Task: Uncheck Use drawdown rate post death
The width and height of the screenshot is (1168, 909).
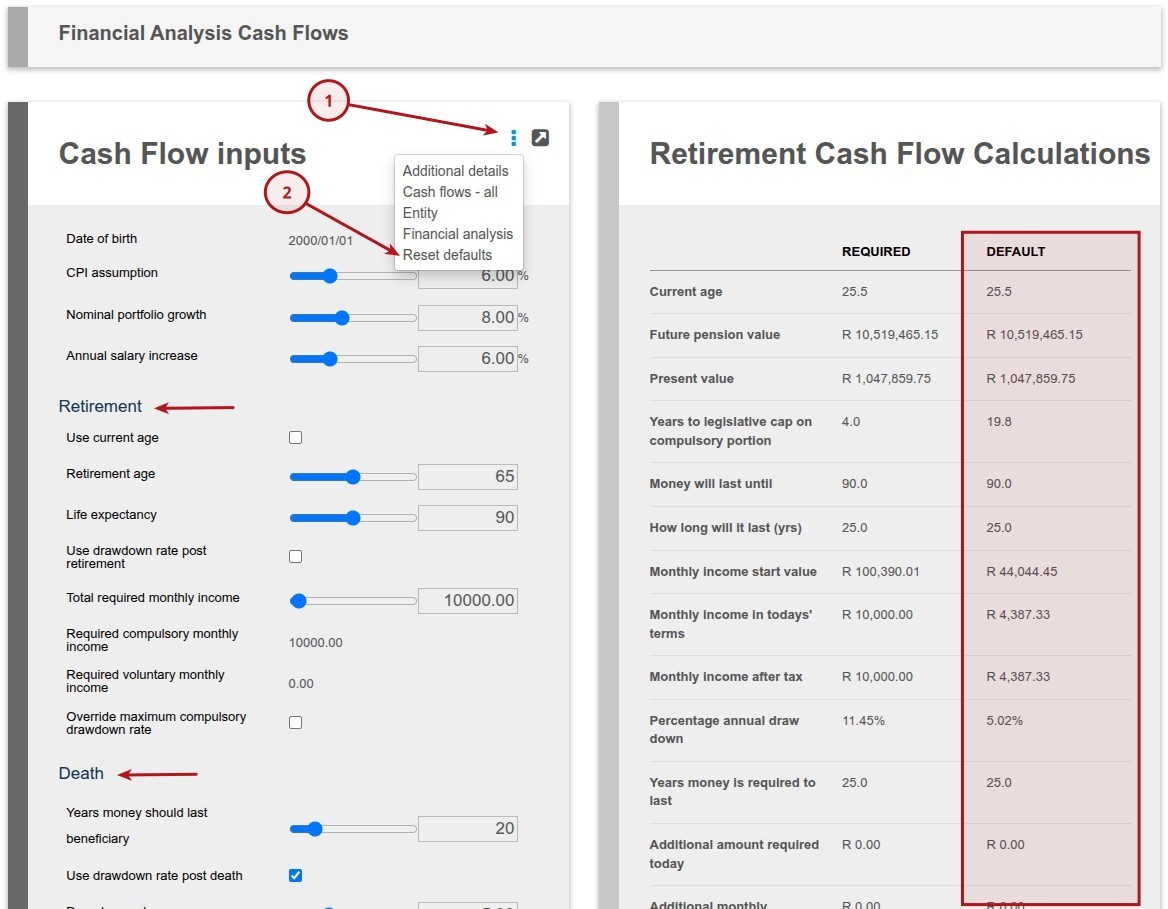Action: tap(296, 875)
